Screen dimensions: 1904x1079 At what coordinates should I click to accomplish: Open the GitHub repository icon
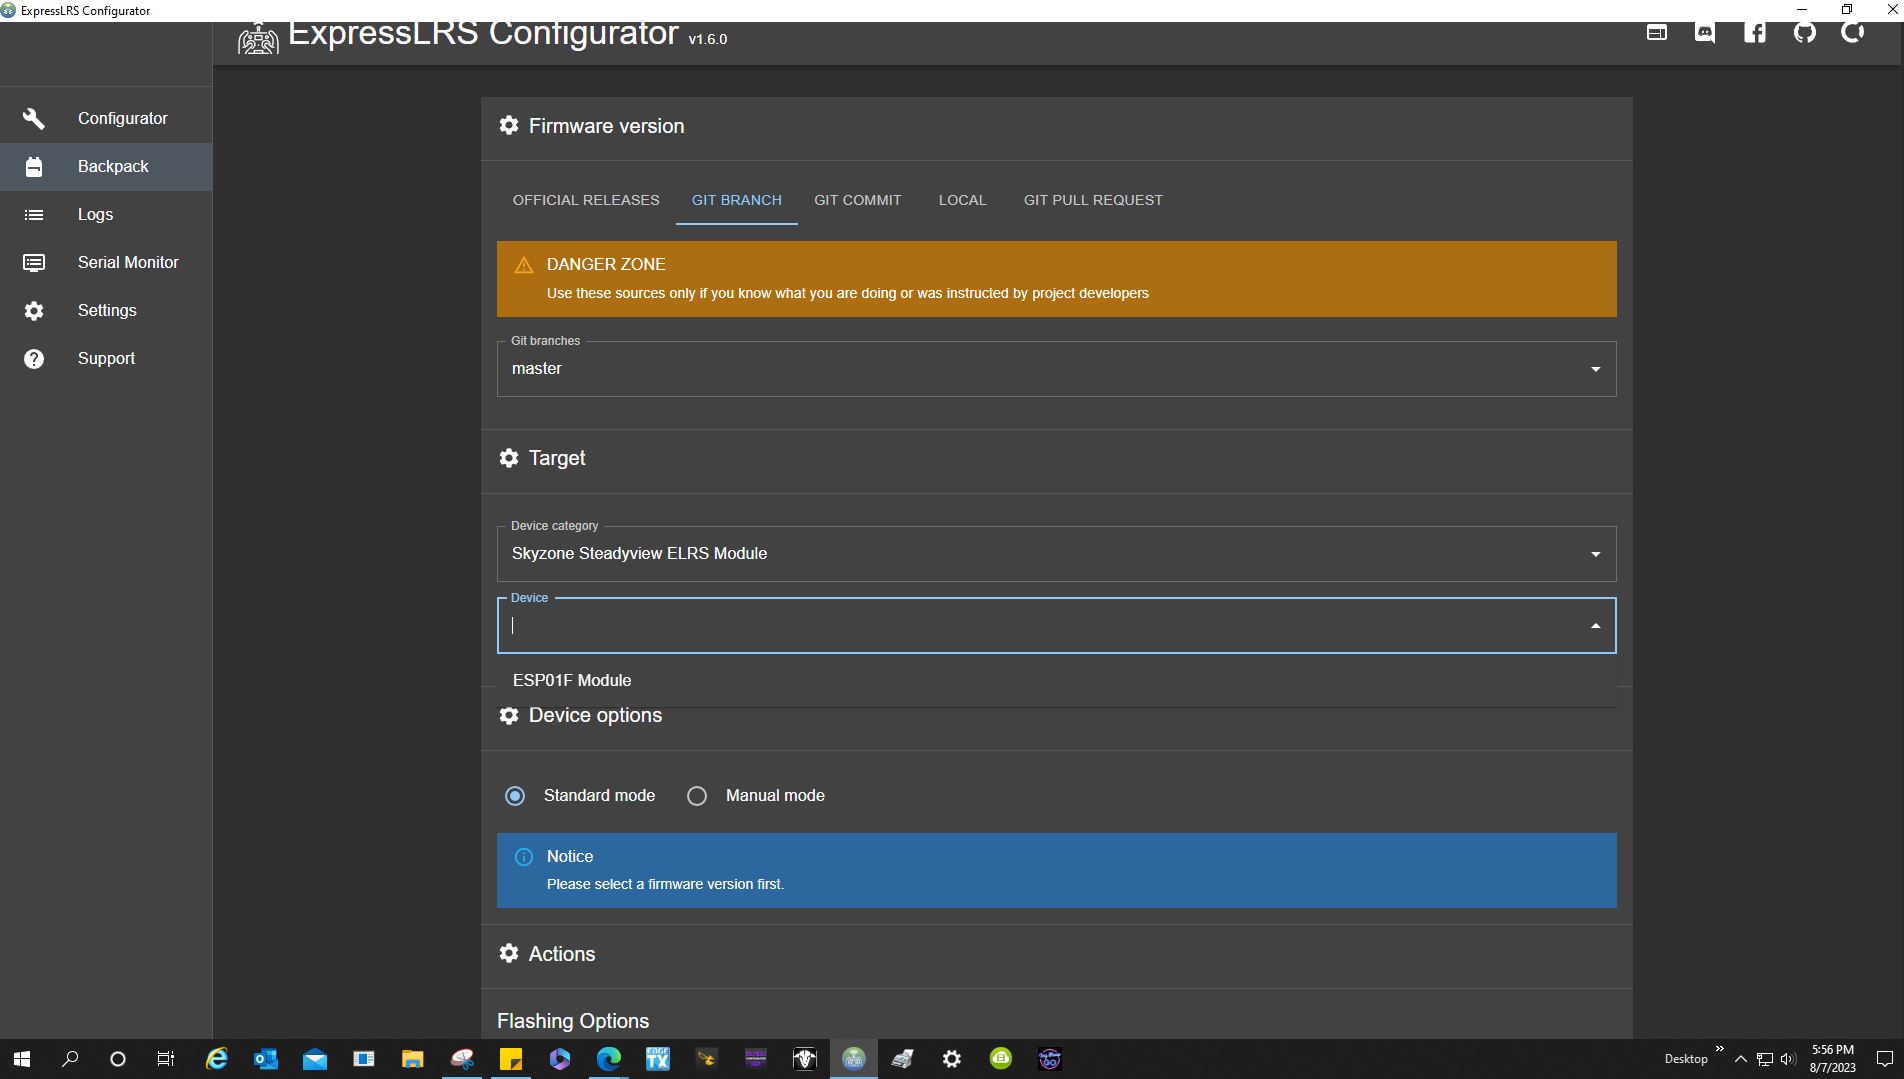point(1805,32)
